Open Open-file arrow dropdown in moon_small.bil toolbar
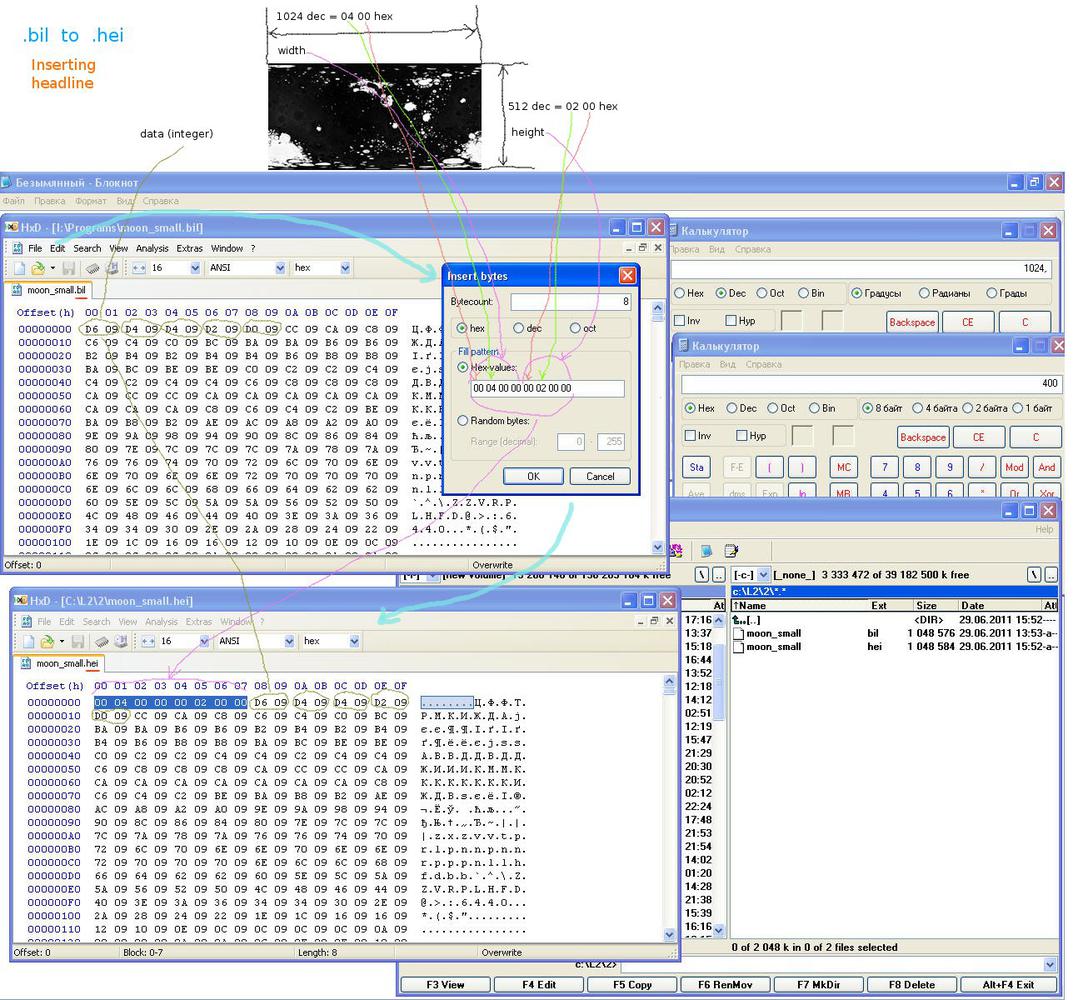Viewport: 1083px width, 1000px height. [x=52, y=268]
